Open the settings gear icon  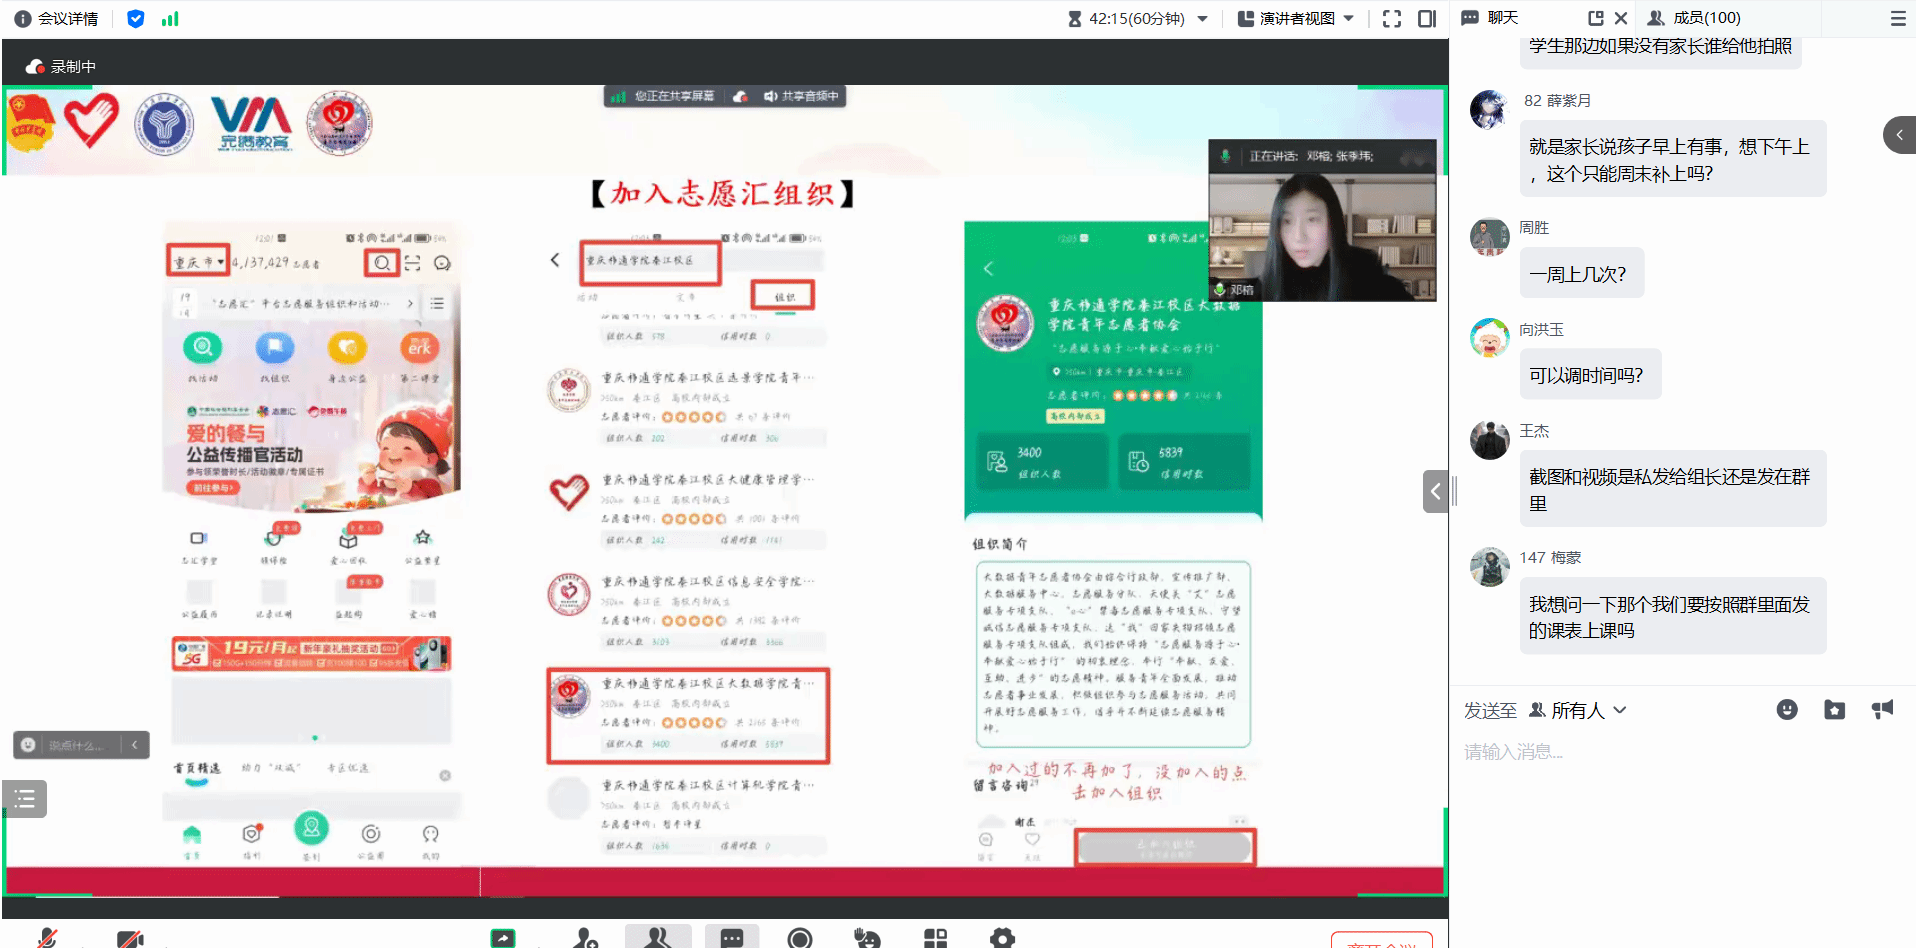(x=1002, y=938)
